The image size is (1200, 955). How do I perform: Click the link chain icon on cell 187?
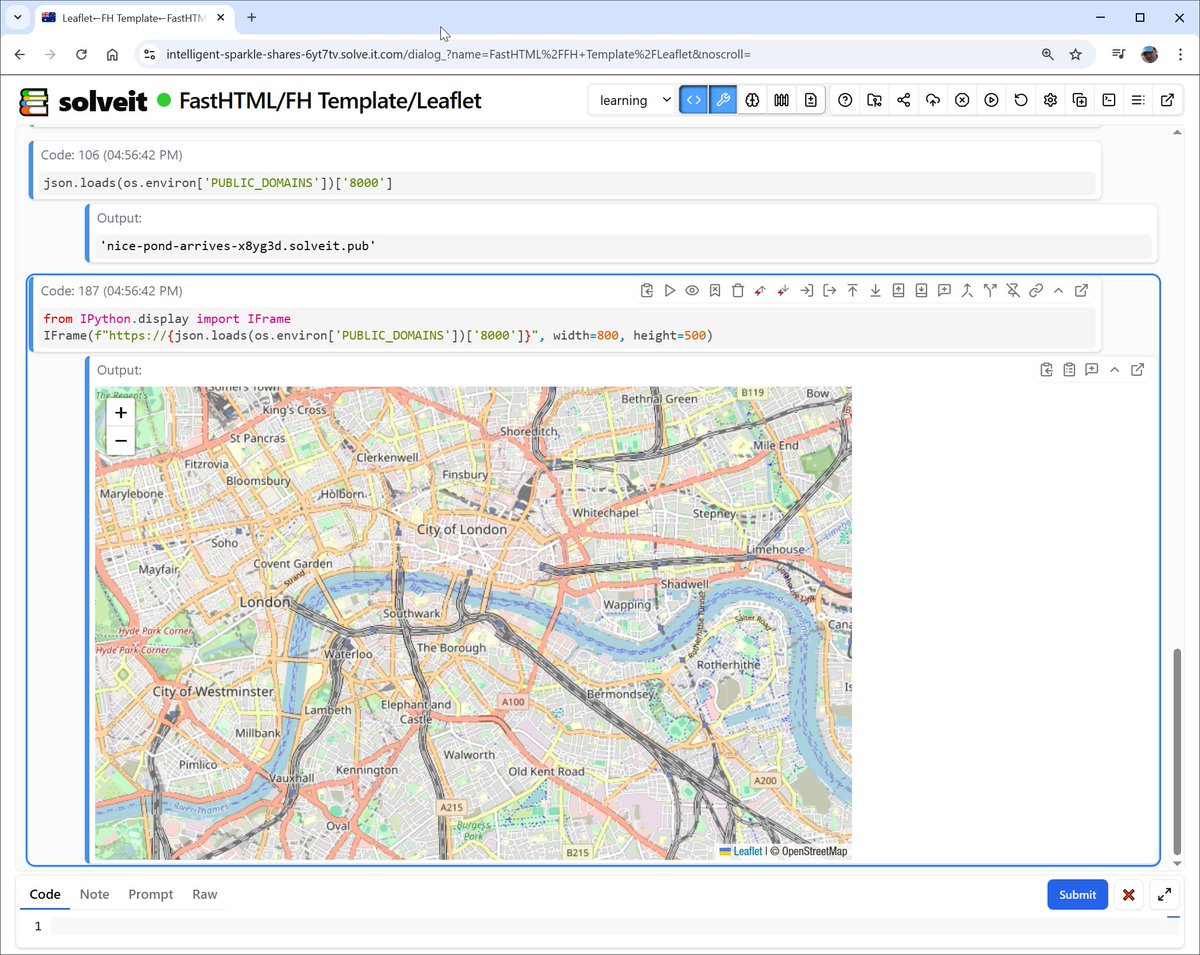tap(1036, 291)
